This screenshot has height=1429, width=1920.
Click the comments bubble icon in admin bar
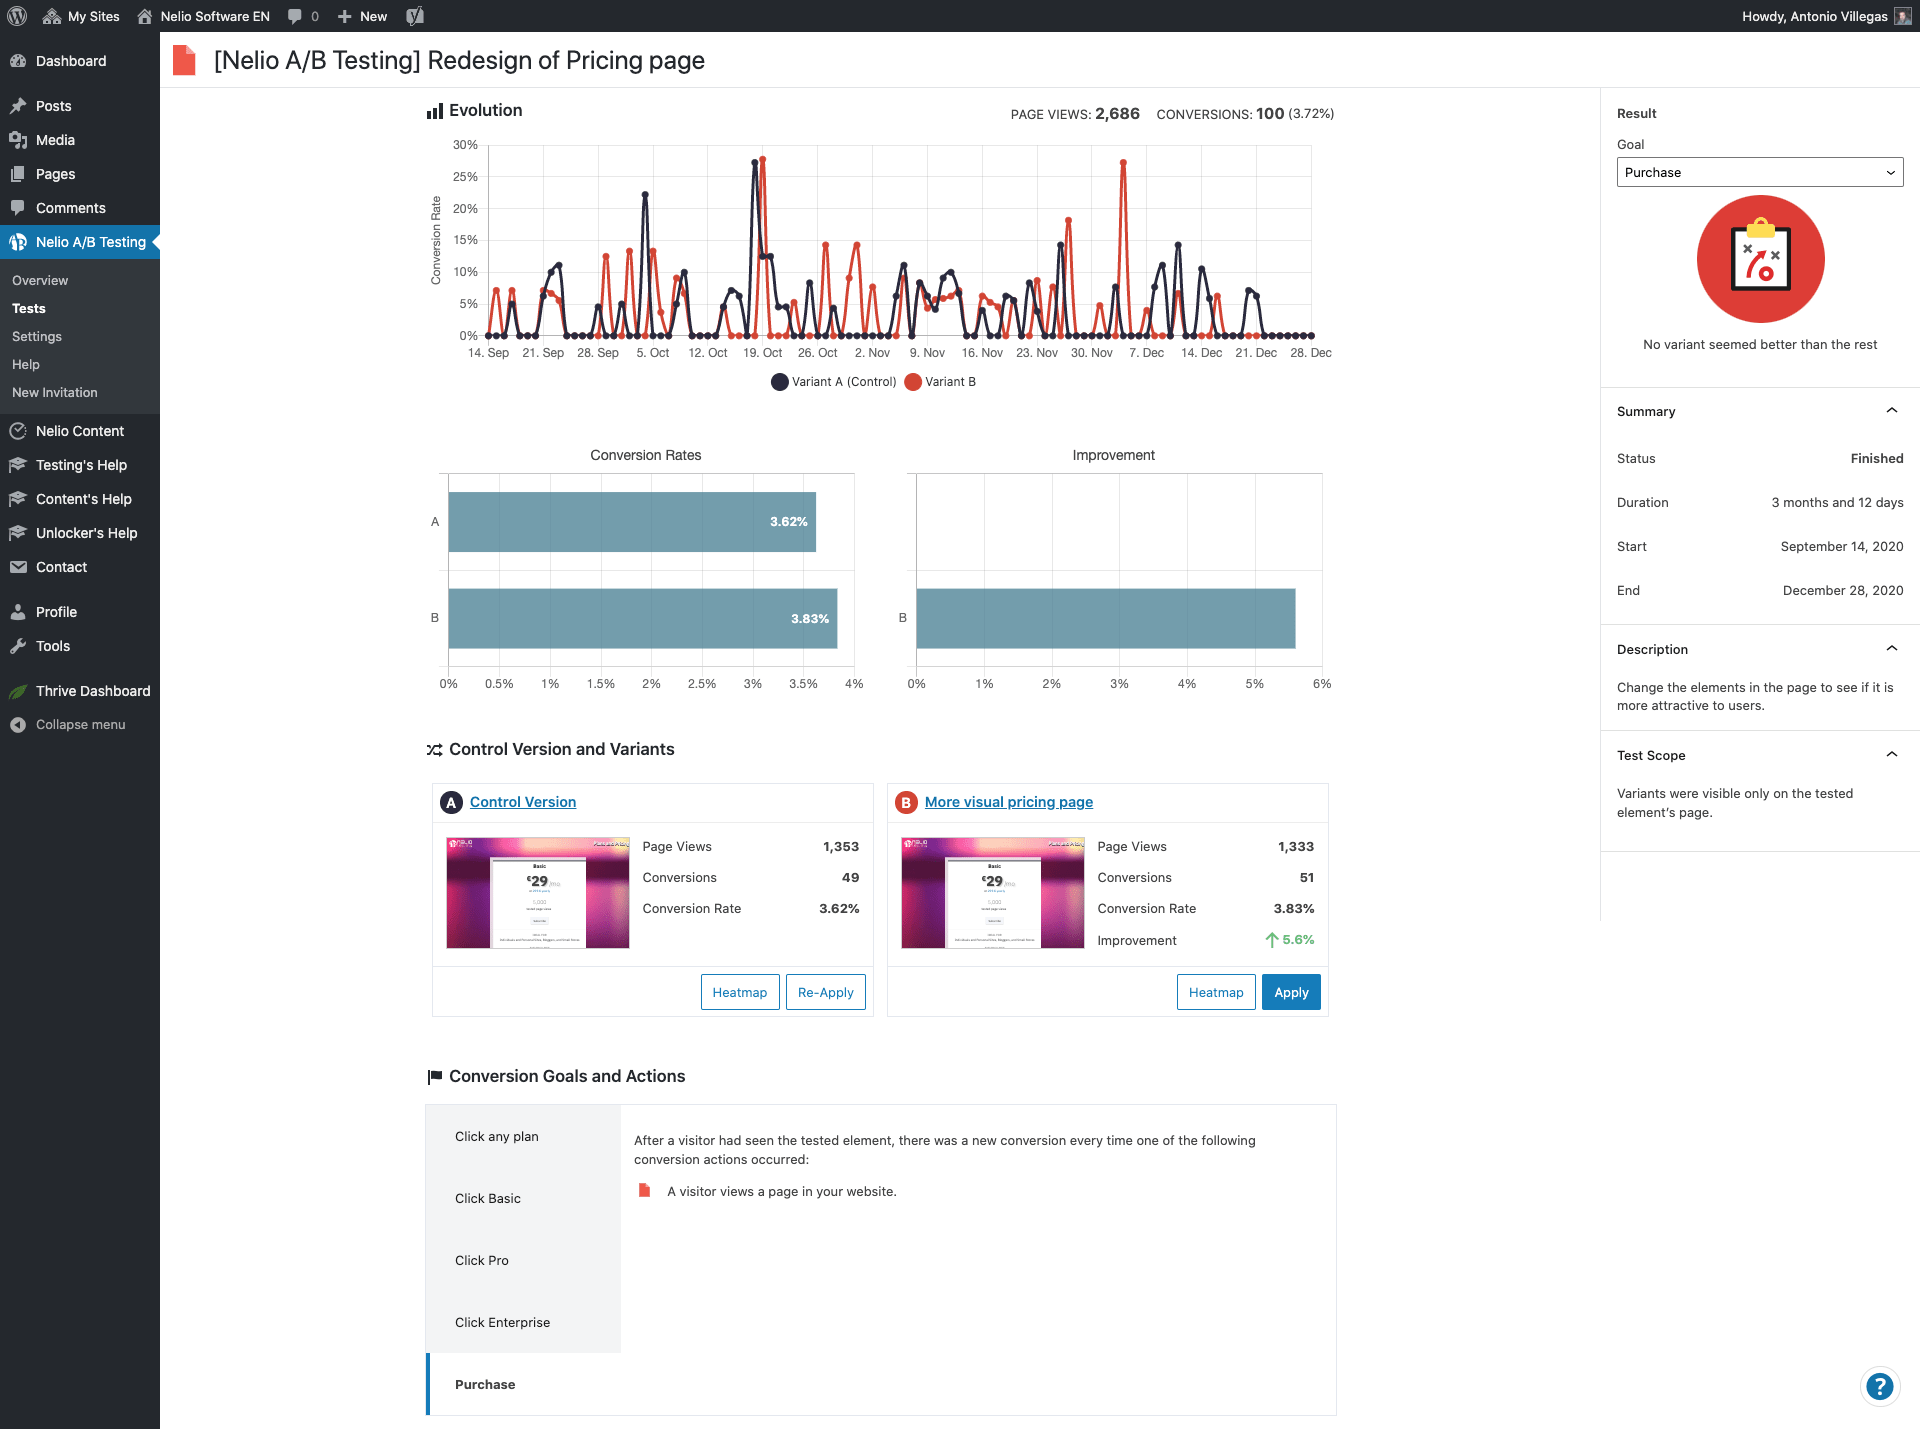click(x=295, y=16)
